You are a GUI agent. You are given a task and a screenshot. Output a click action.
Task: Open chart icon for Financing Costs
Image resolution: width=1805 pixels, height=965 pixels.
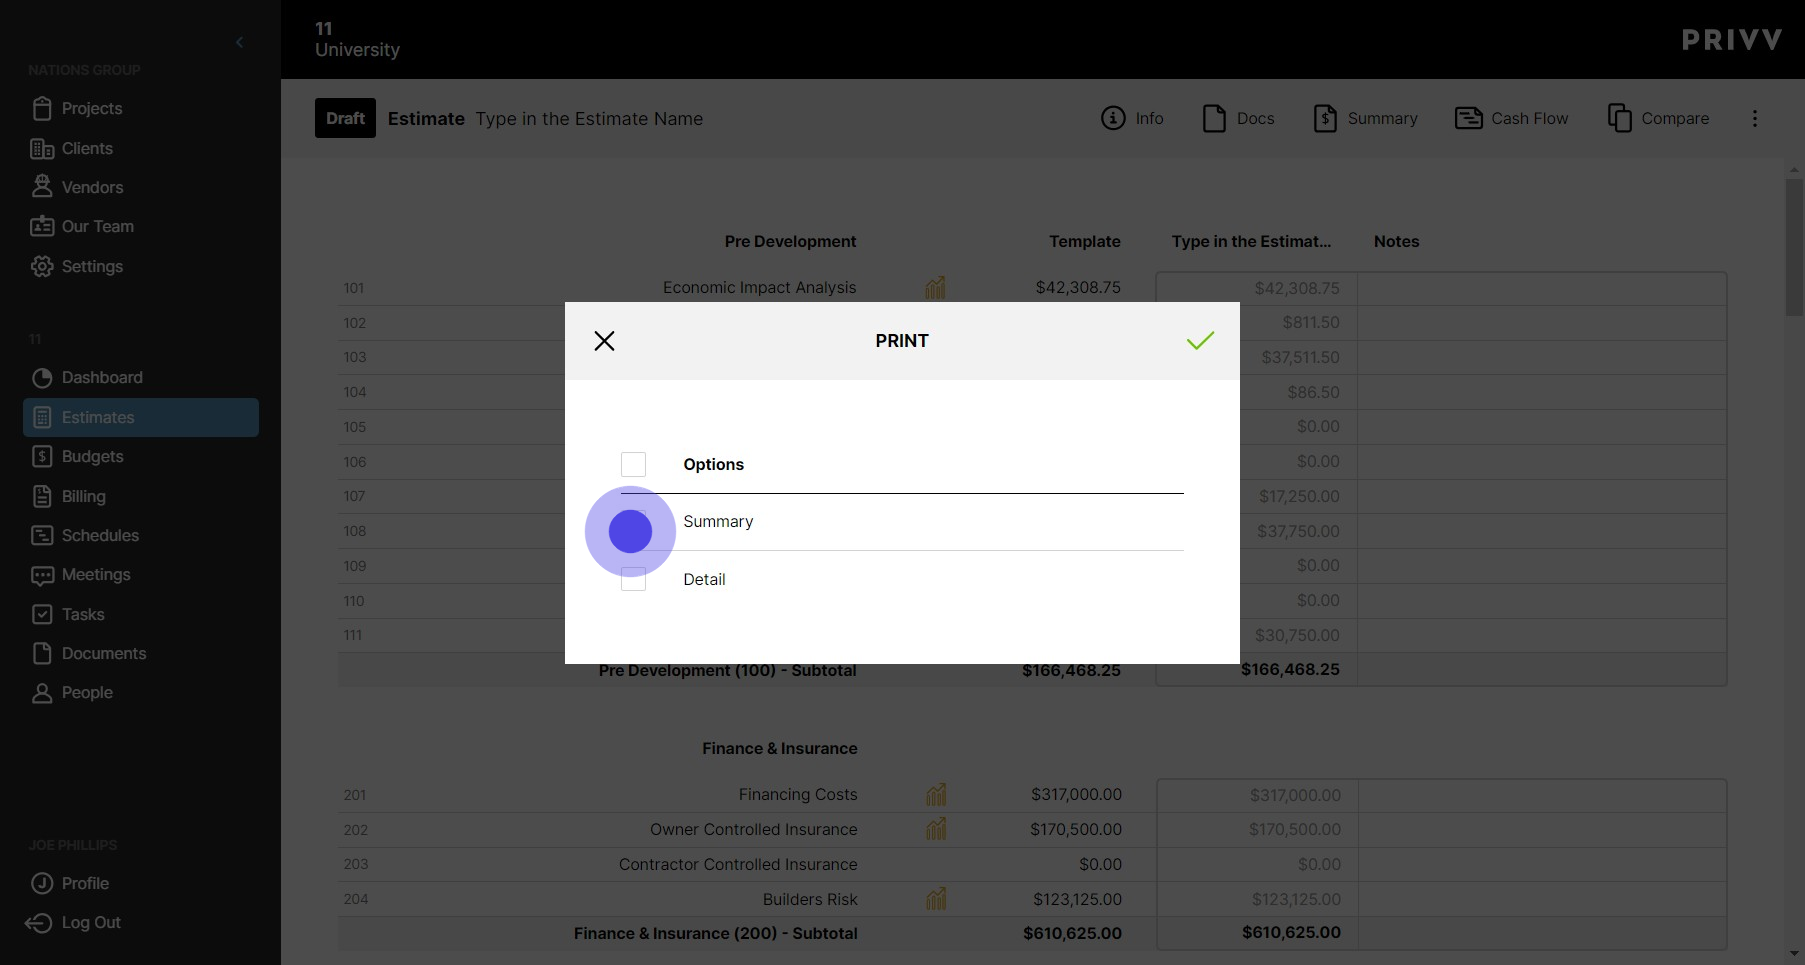tap(936, 794)
